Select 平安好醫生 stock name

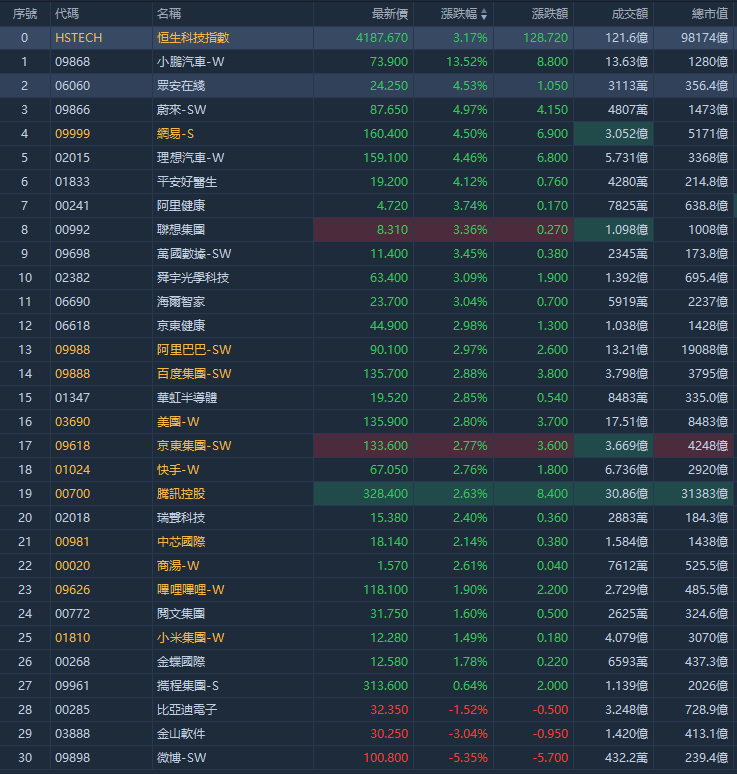[187, 182]
